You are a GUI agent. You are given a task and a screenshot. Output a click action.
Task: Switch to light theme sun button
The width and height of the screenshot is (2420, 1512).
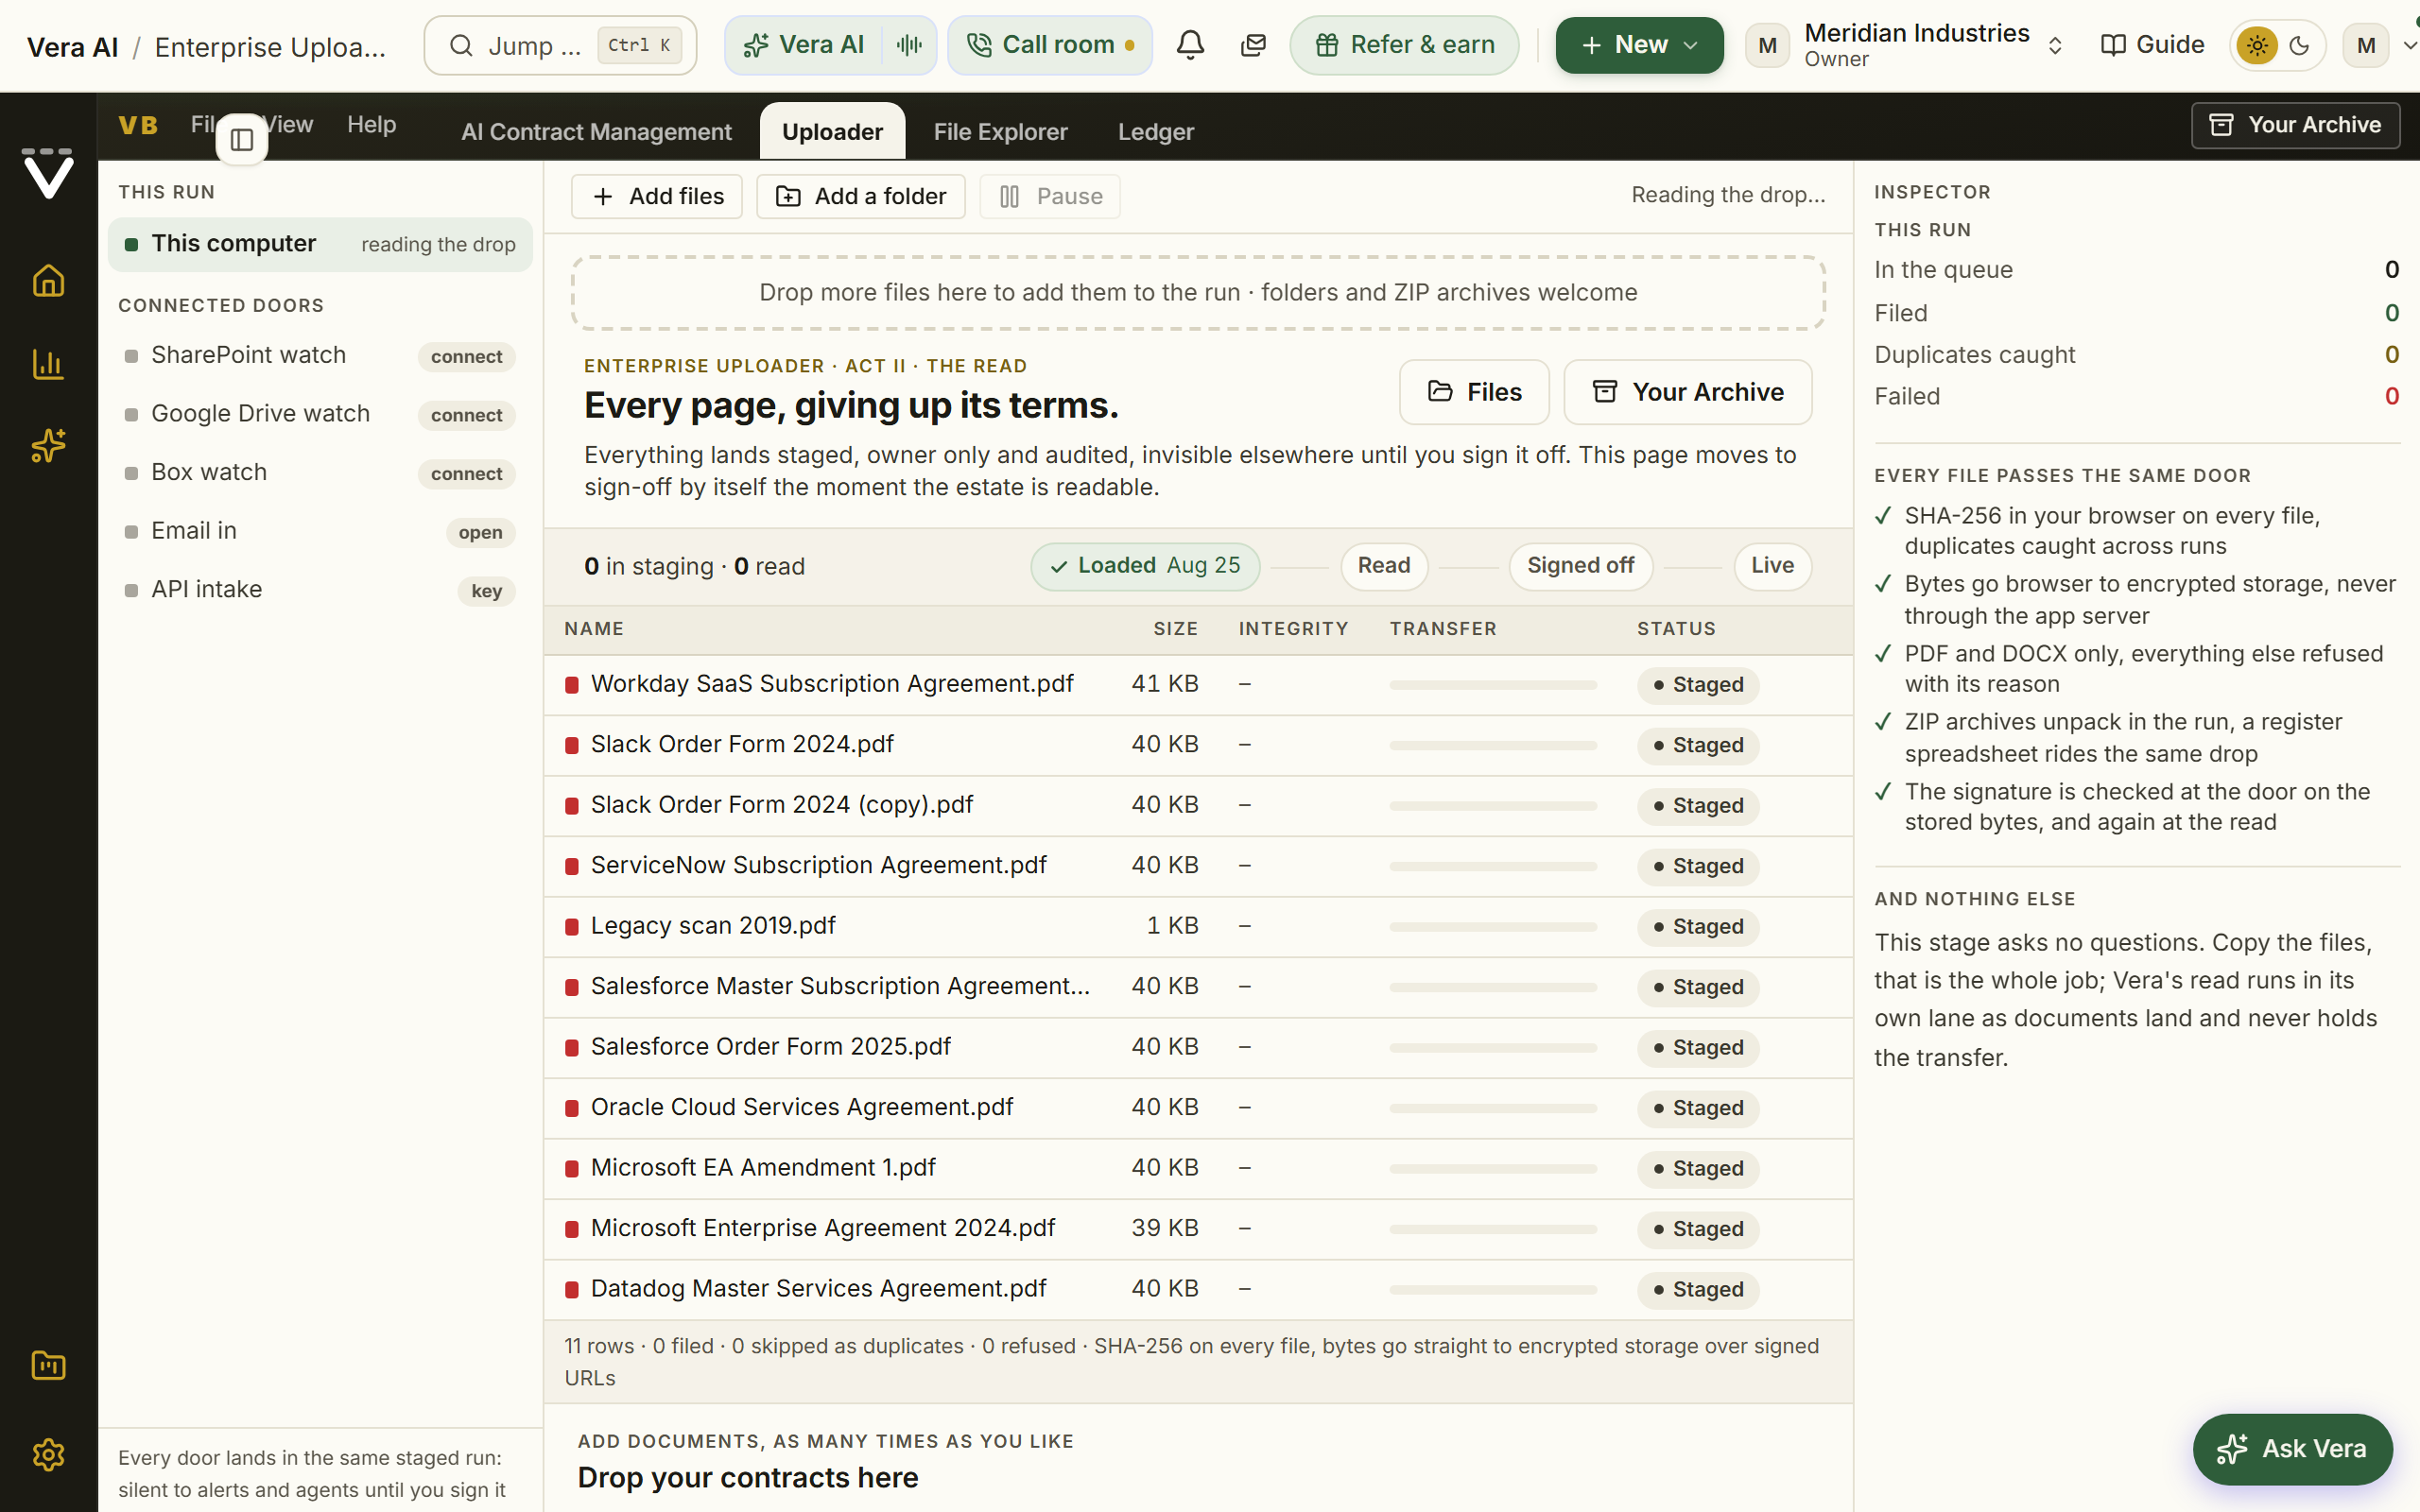(2257, 45)
